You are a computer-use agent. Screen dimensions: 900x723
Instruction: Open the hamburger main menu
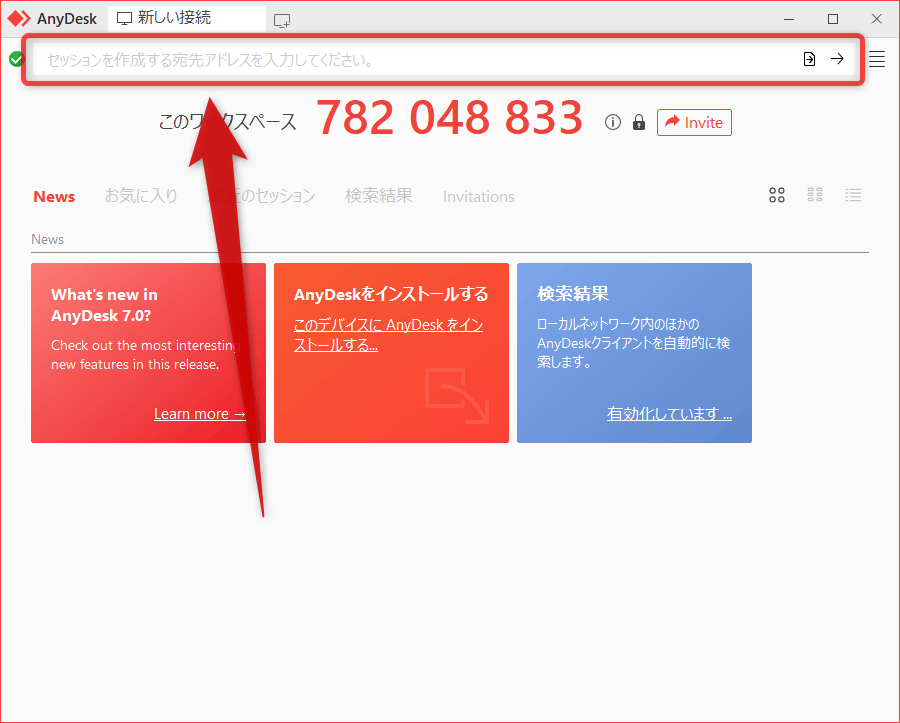tap(876, 59)
